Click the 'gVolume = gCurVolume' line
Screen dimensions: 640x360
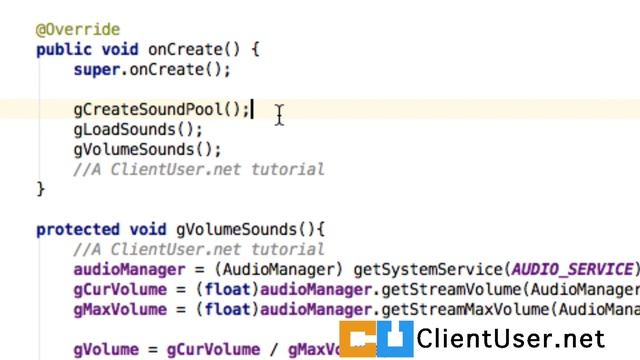[x=207, y=350]
